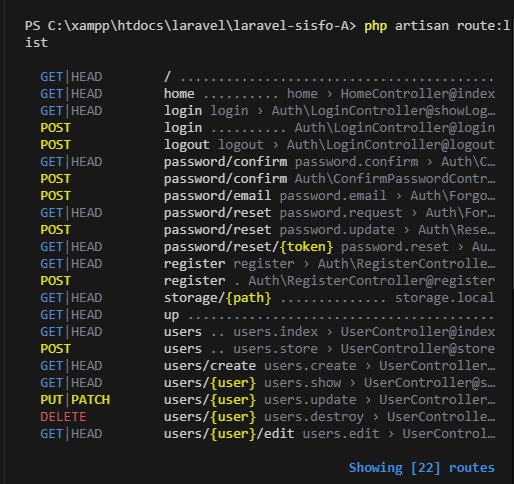Click the 'GET|HEAD' label on the '/' route
The height and width of the screenshot is (484, 514).
pyautogui.click(x=71, y=77)
